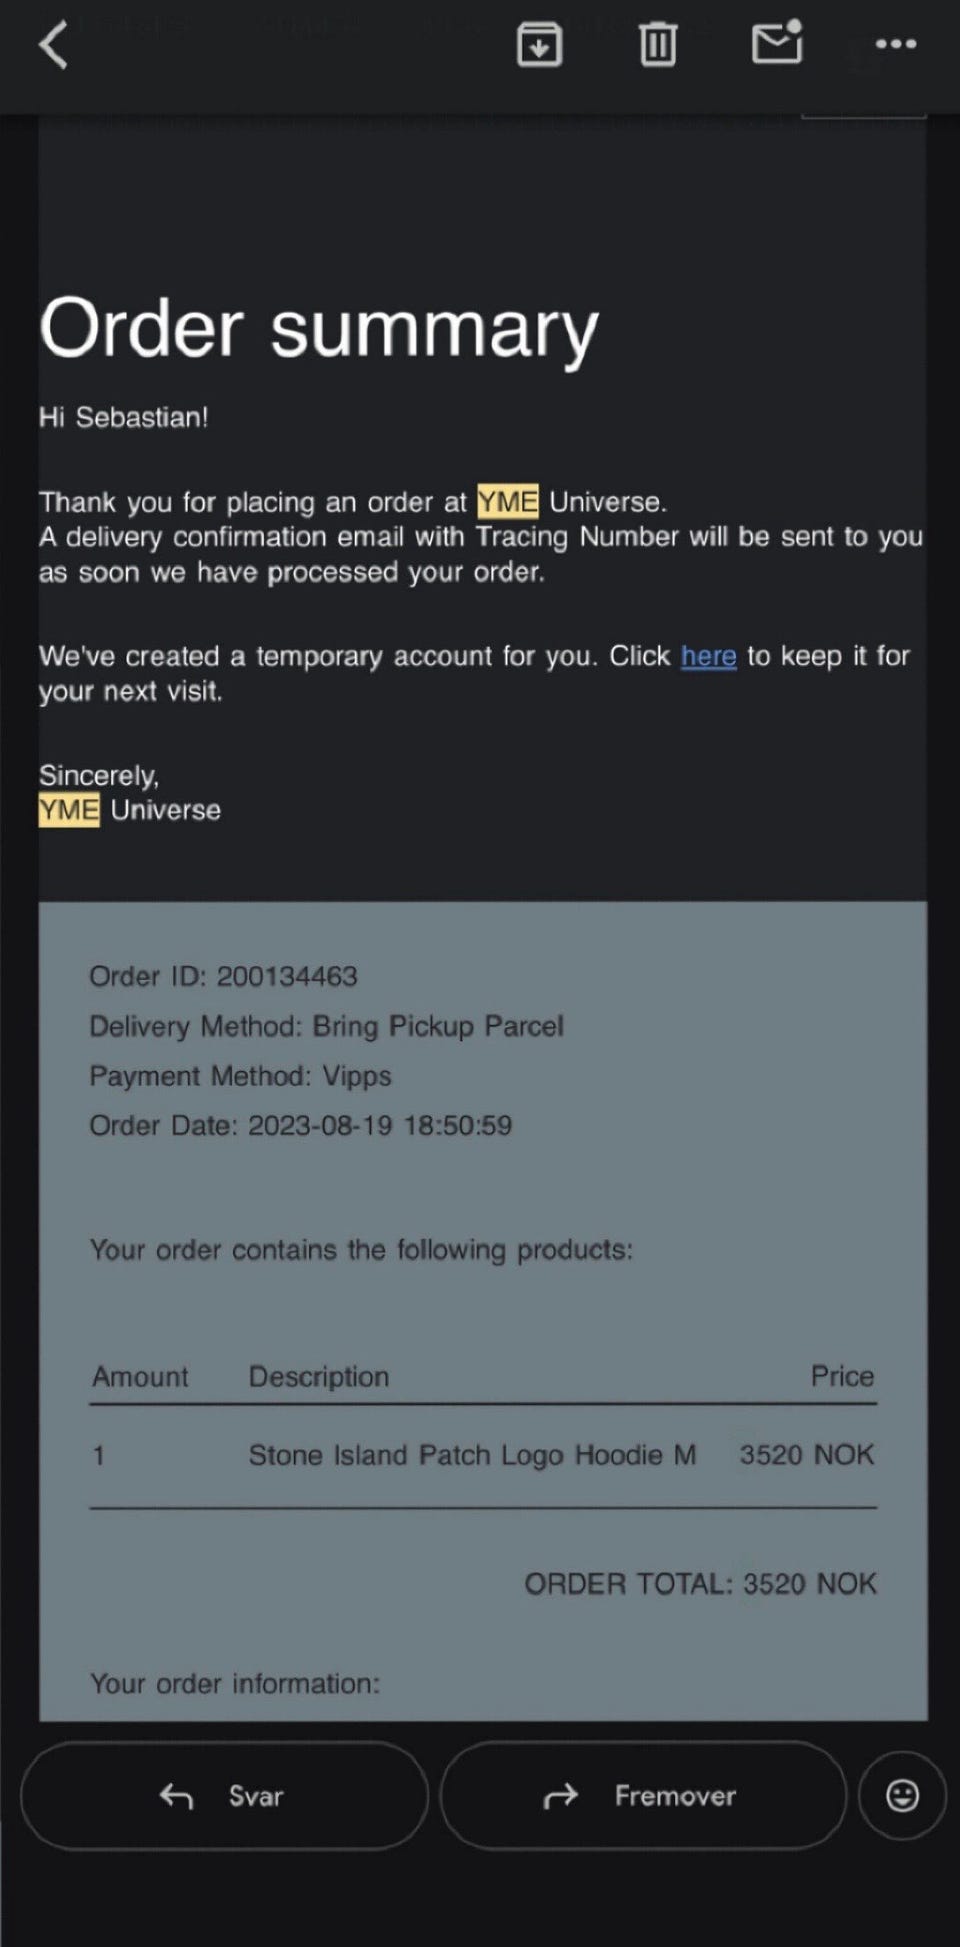Viewport: 960px width, 1947px height.
Task: Tap the Order Date timestamp line
Action: tap(300, 1126)
